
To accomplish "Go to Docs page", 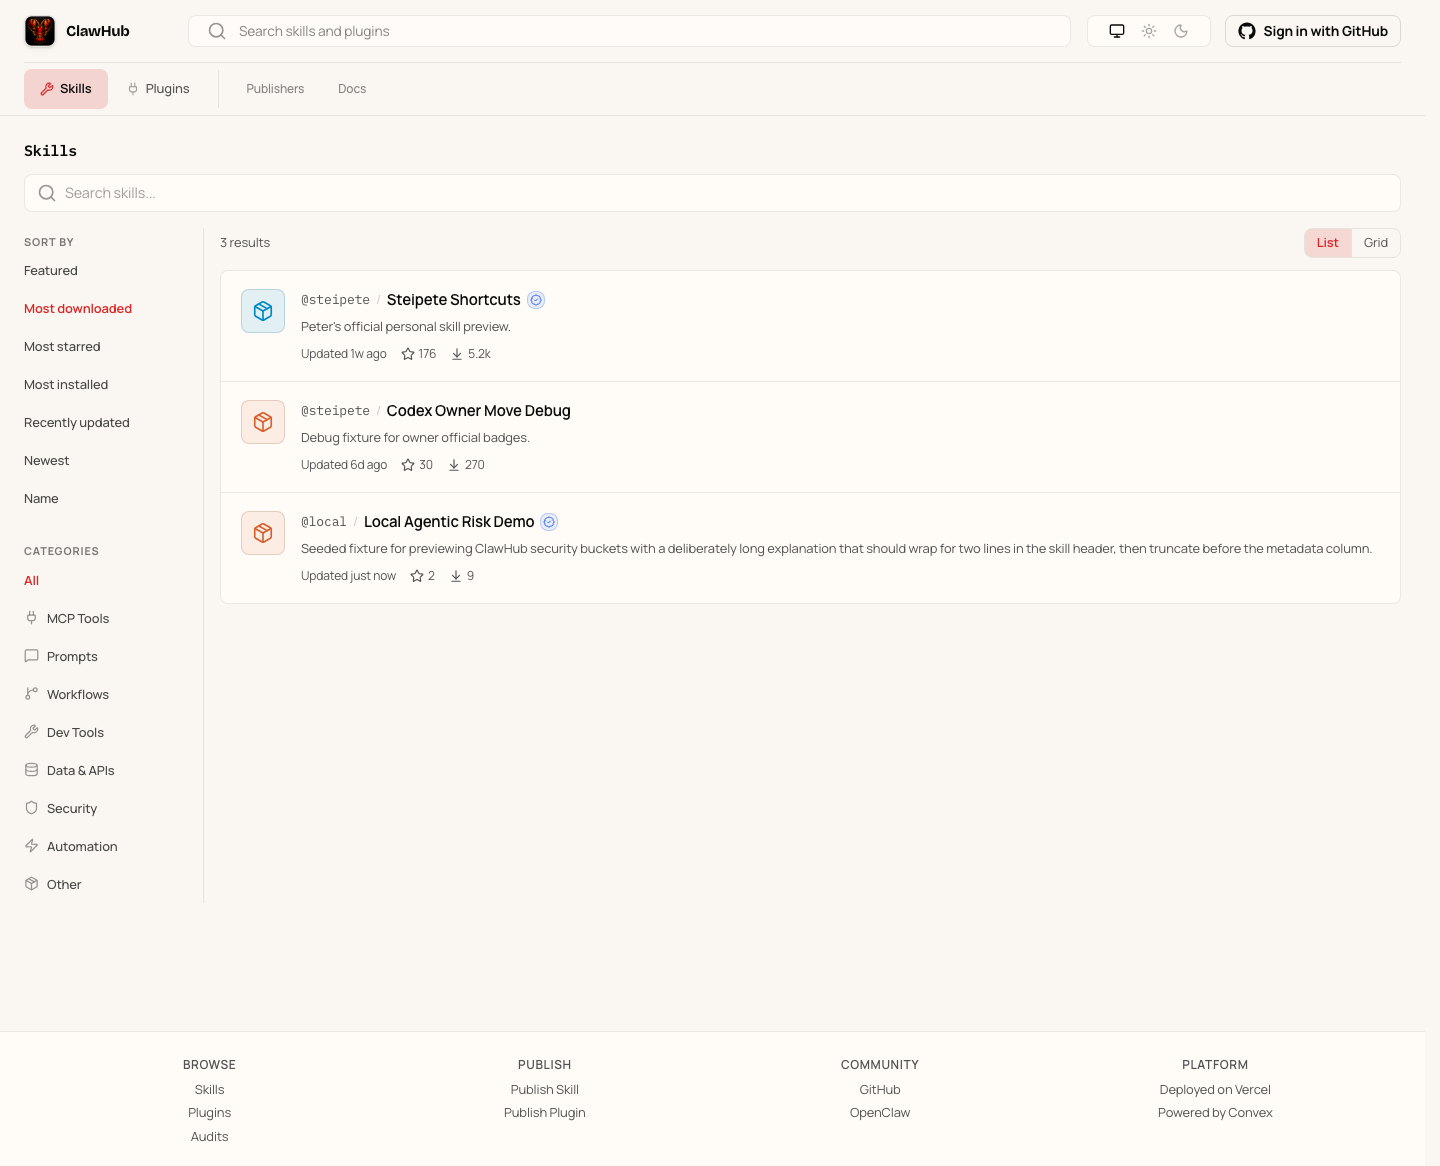I will pos(352,89).
